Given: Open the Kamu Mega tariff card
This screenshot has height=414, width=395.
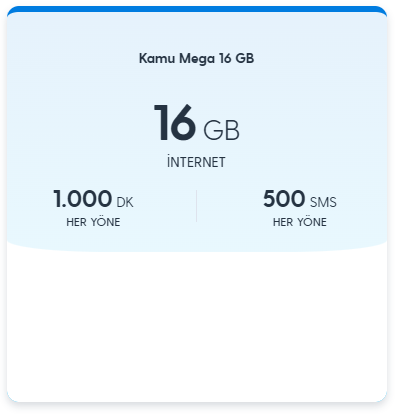Looking at the screenshot, I should [197, 204].
